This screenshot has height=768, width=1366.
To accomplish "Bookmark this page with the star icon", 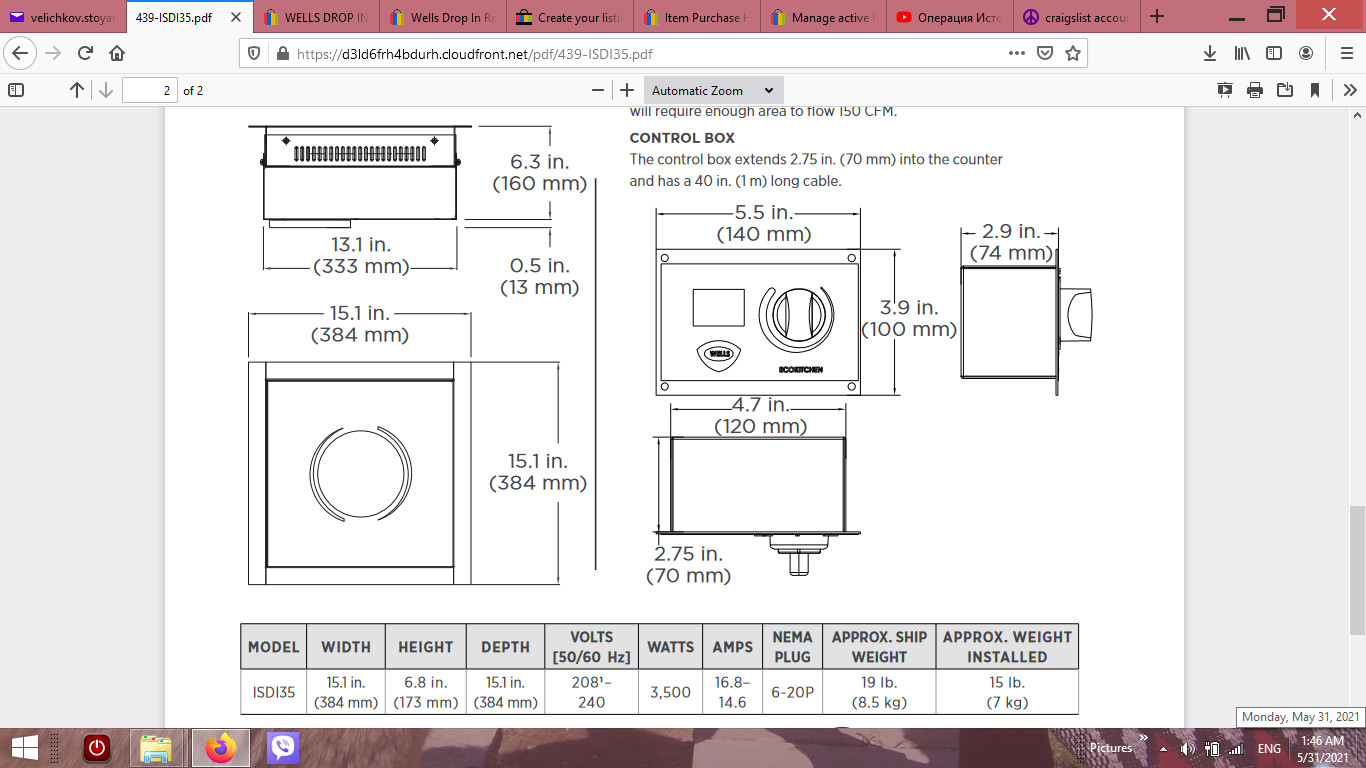I will (1073, 54).
